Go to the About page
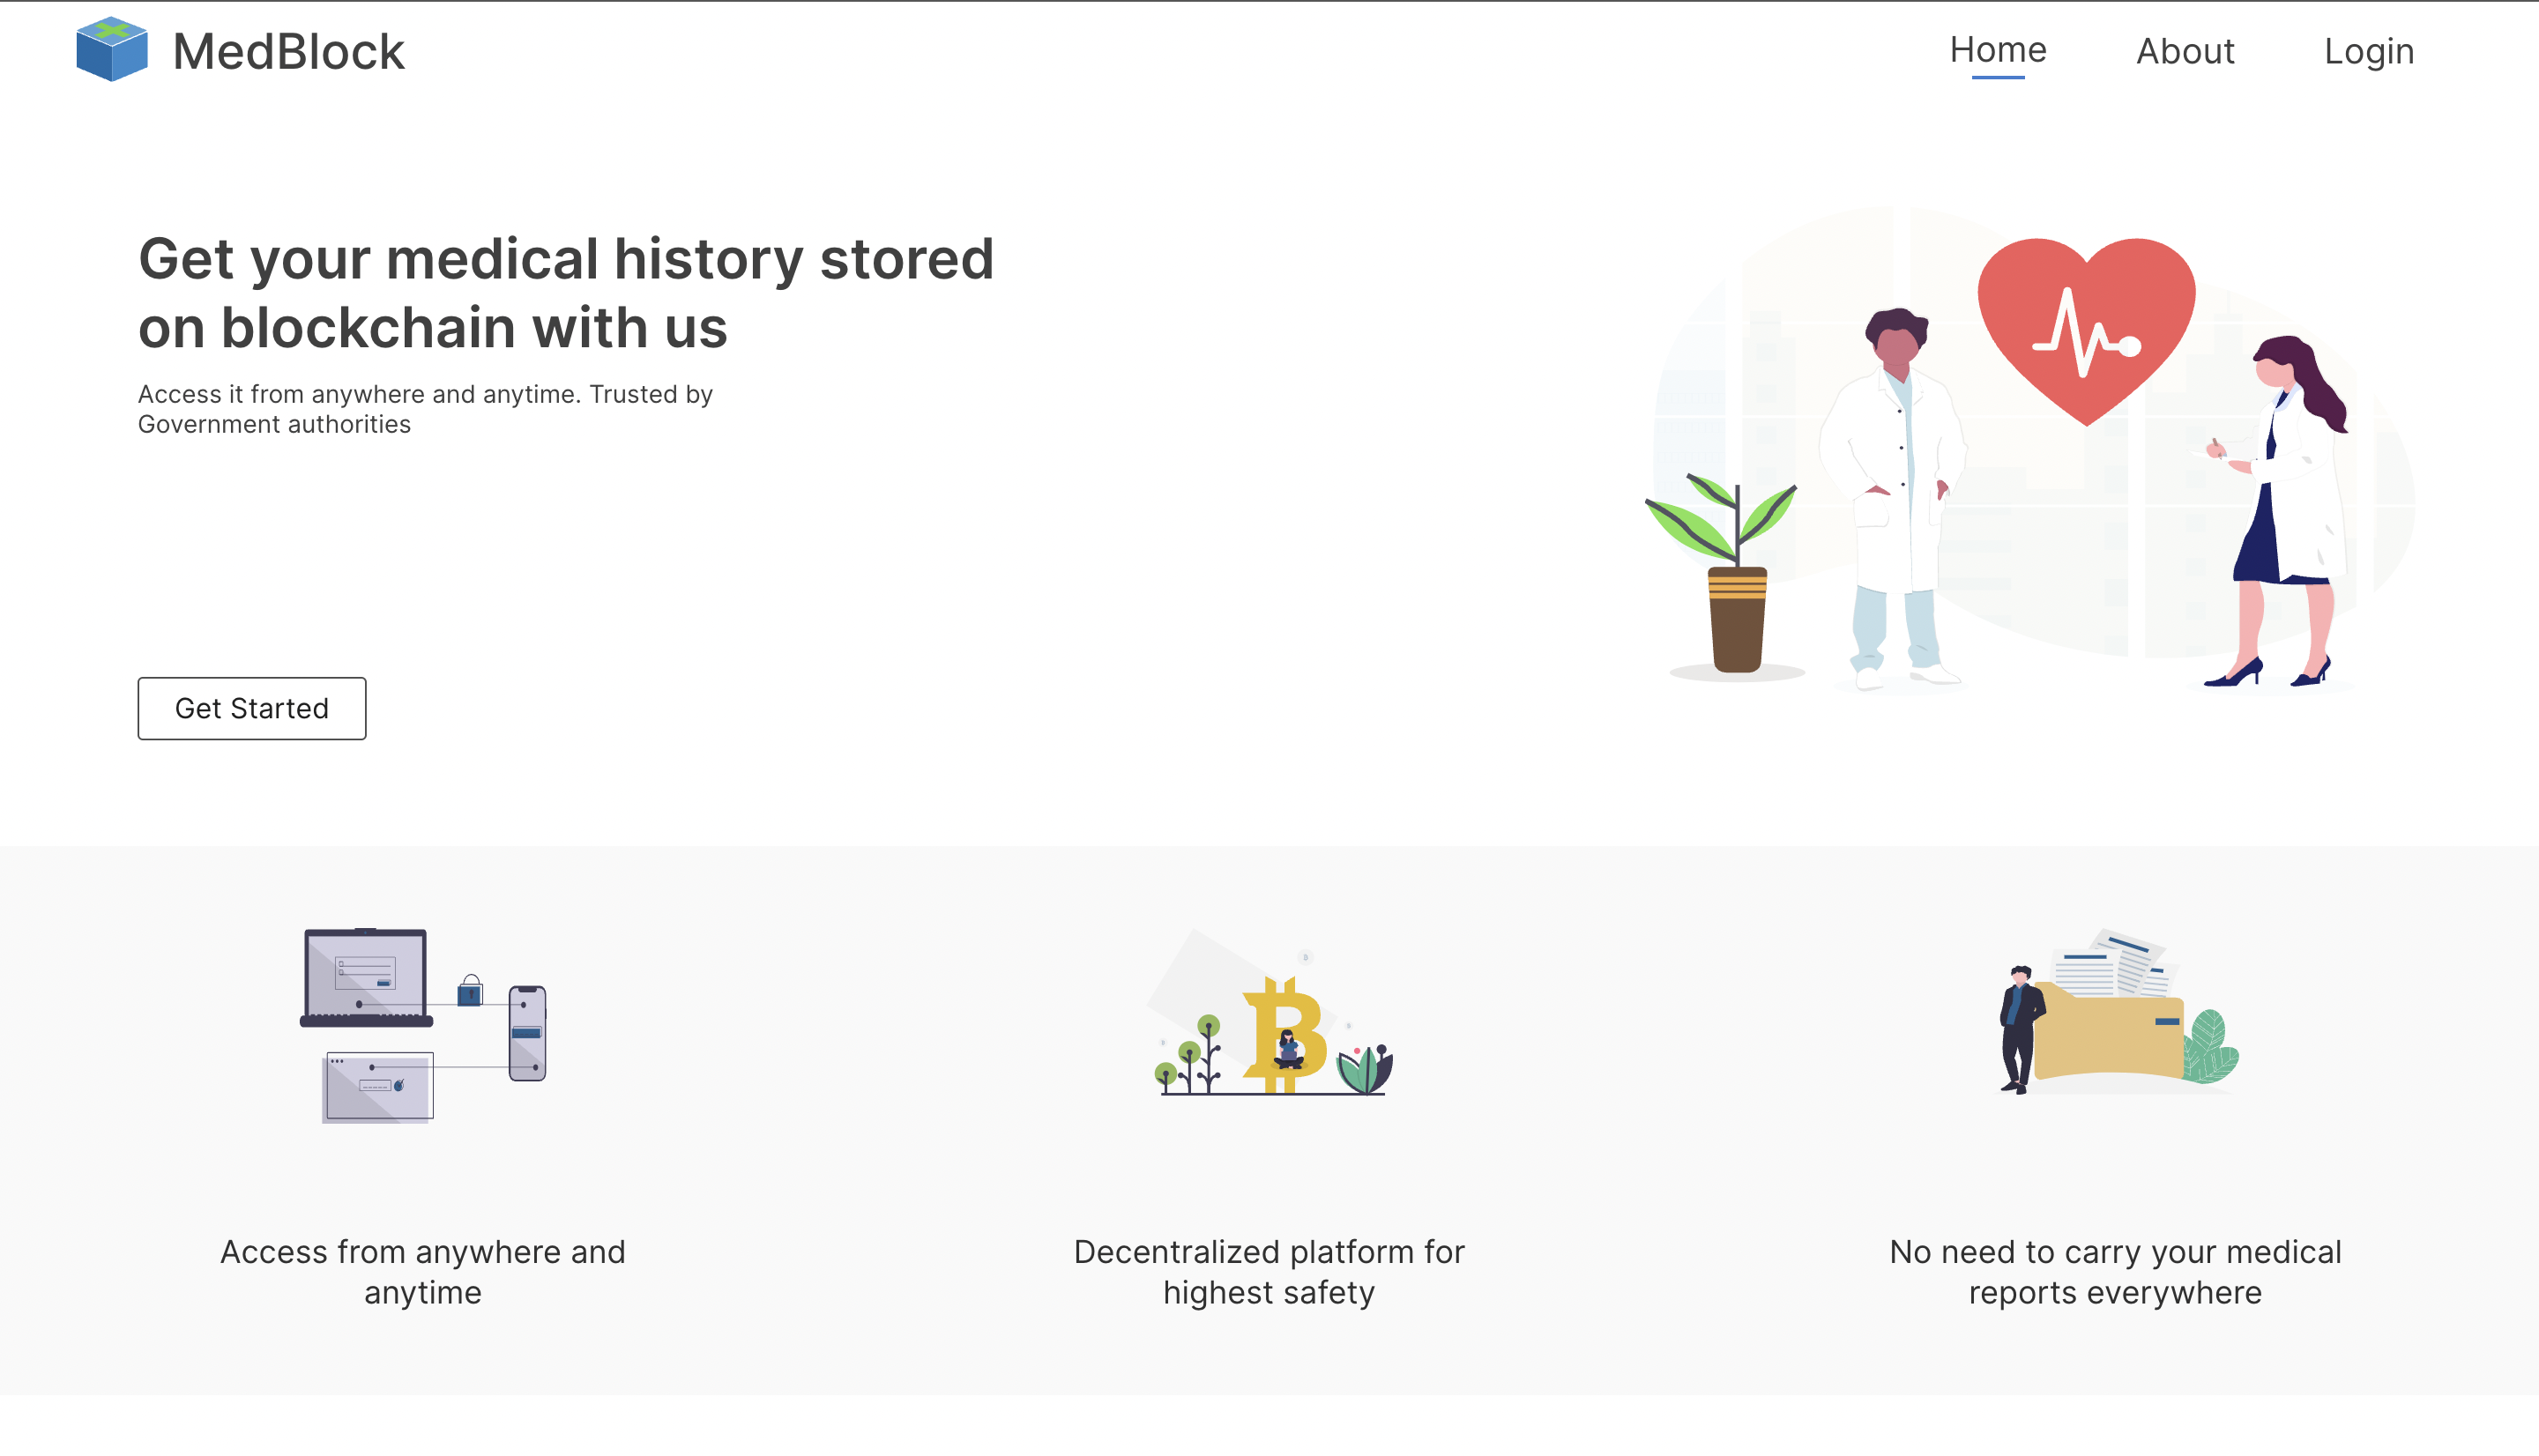 coord(2184,52)
